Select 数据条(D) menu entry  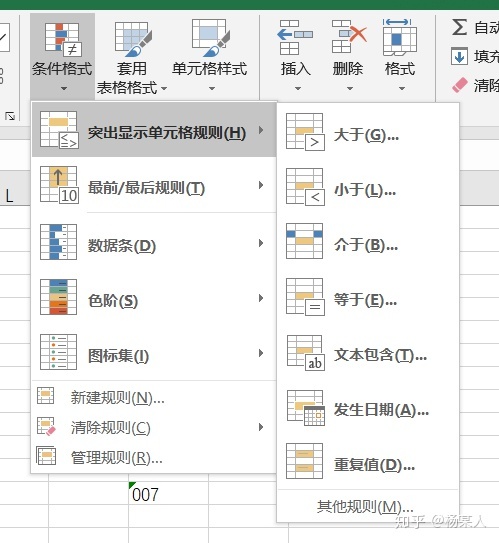click(x=154, y=242)
